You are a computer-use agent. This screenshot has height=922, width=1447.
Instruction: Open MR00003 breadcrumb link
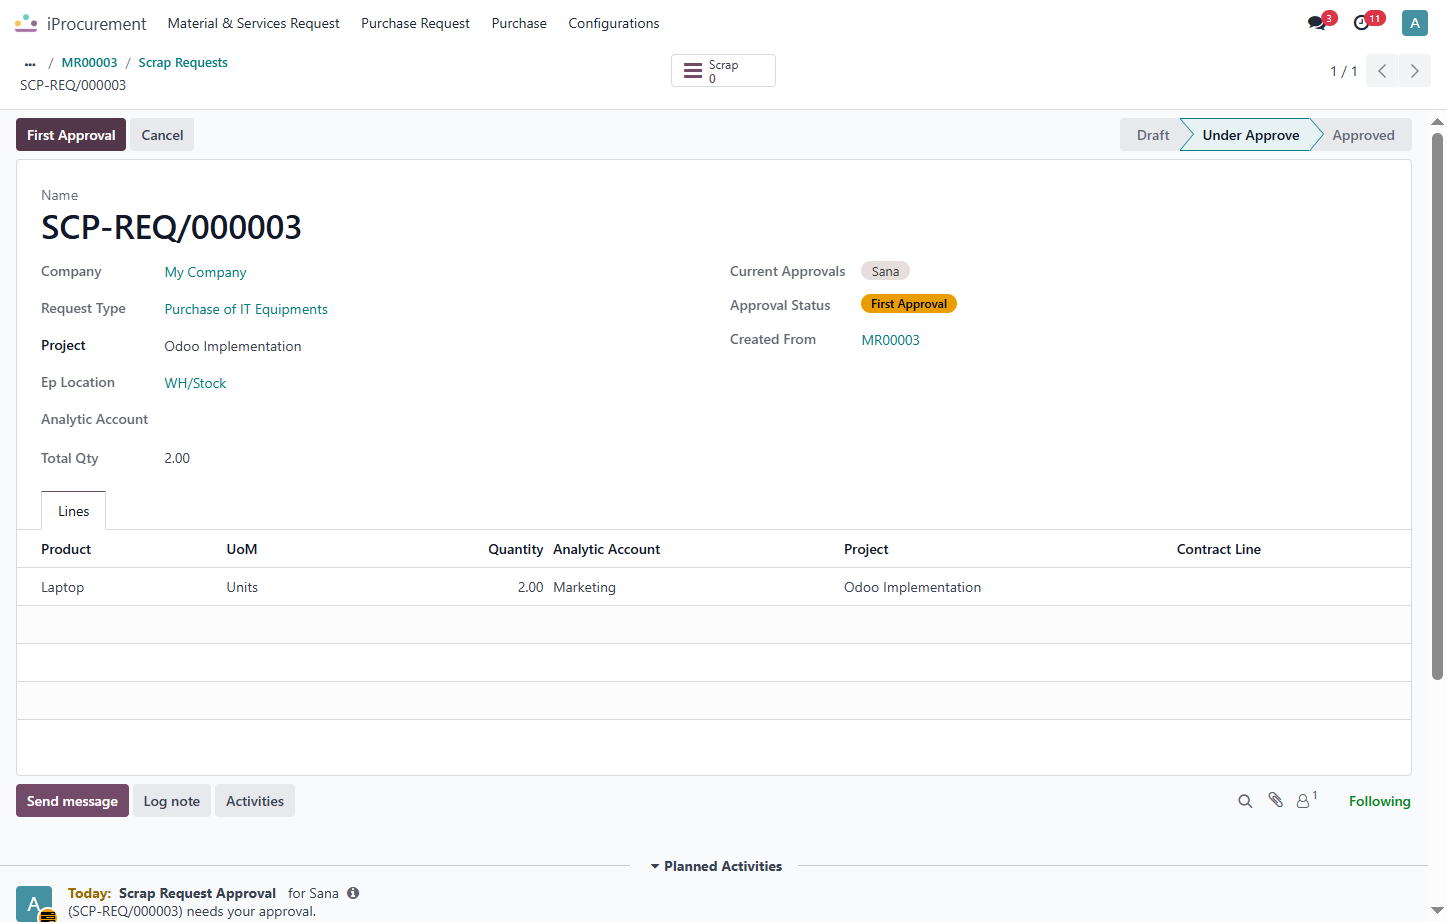click(x=90, y=62)
